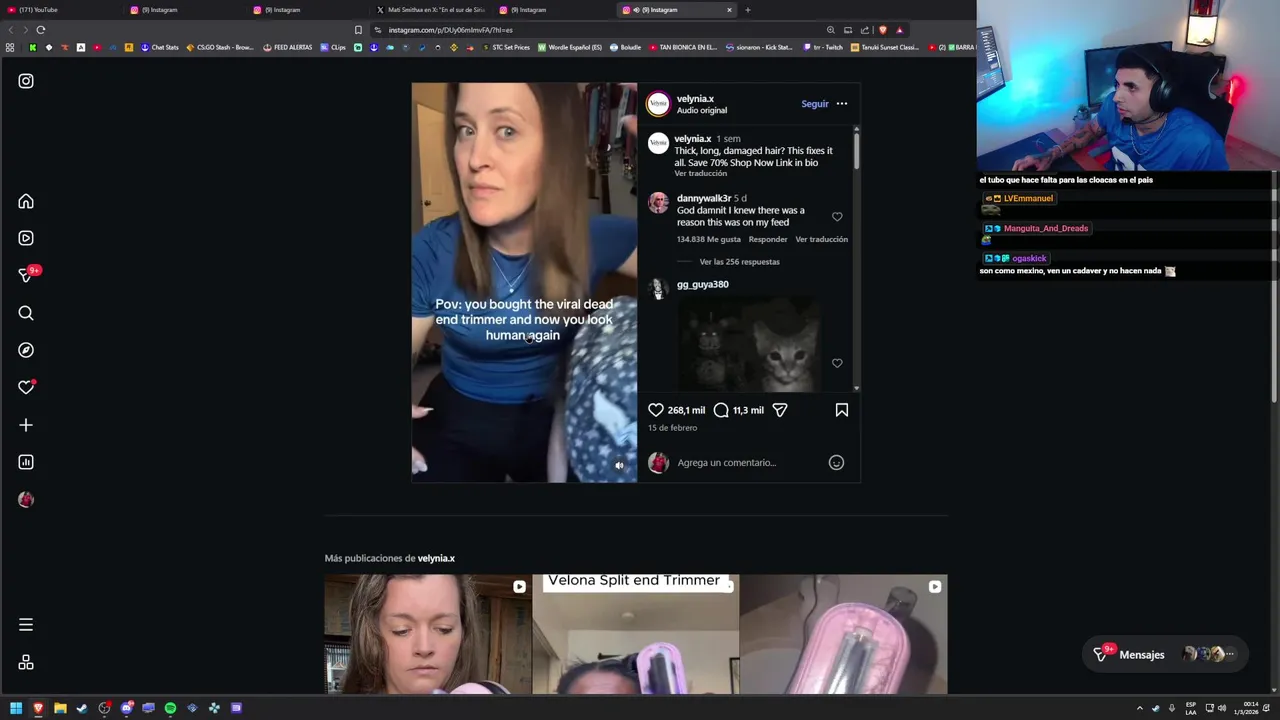
Task: Open the three-dots post options menu
Action: [x=841, y=104]
